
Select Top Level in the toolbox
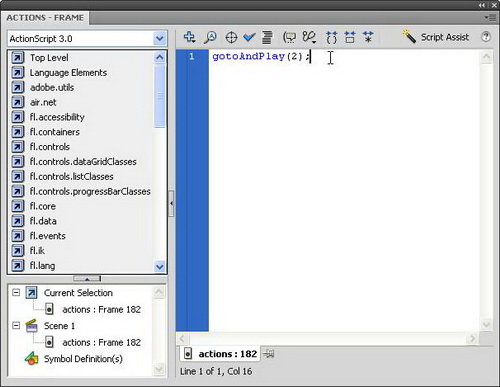point(49,58)
